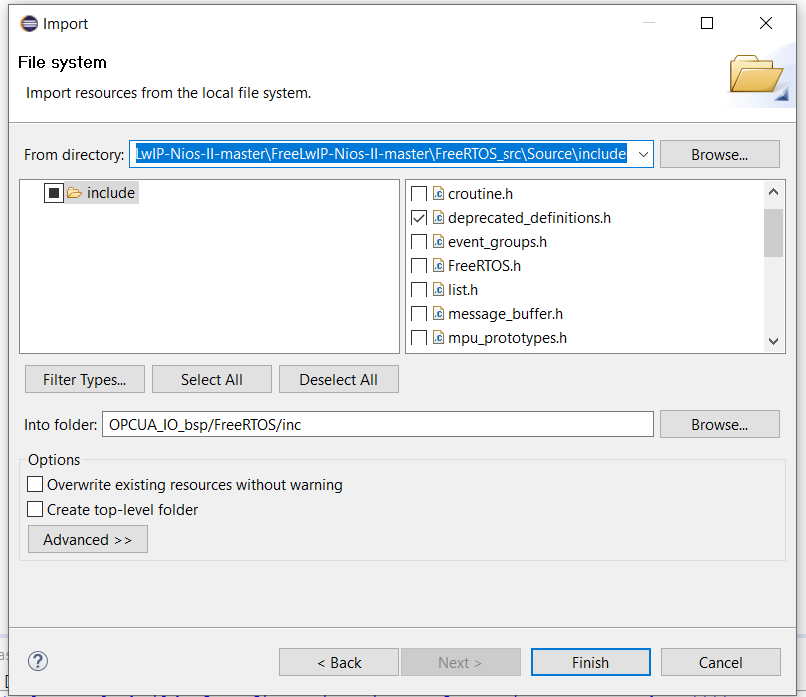Click the Into folder text field
This screenshot has height=697, width=806.
coord(377,424)
